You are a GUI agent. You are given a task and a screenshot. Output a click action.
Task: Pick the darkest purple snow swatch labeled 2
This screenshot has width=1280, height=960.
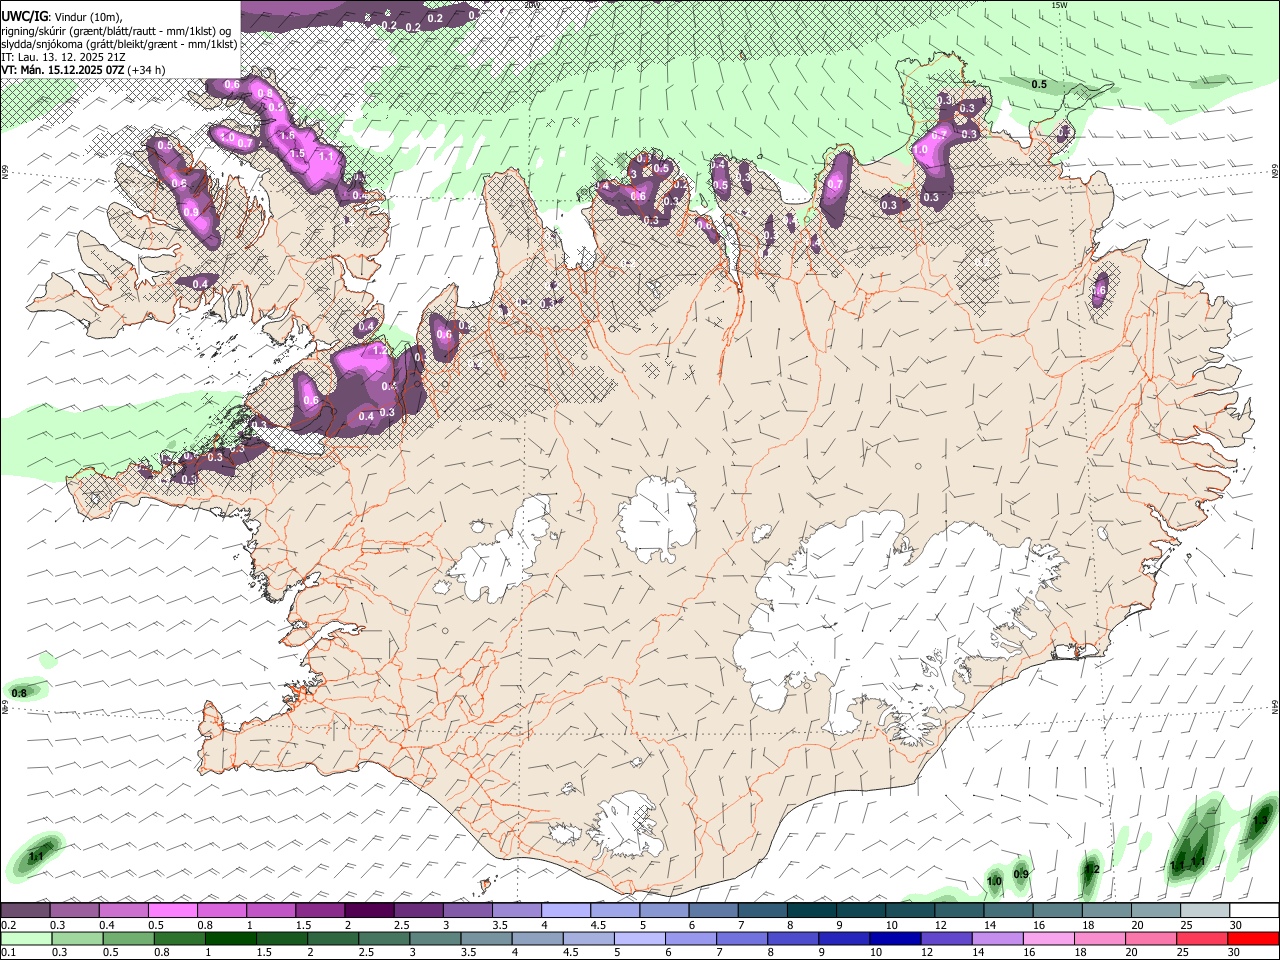tap(369, 910)
